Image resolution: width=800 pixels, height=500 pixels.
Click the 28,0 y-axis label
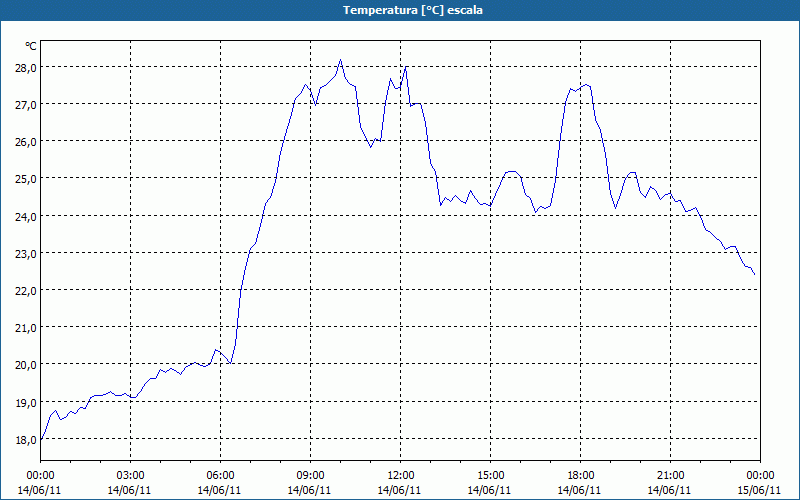(x=25, y=67)
